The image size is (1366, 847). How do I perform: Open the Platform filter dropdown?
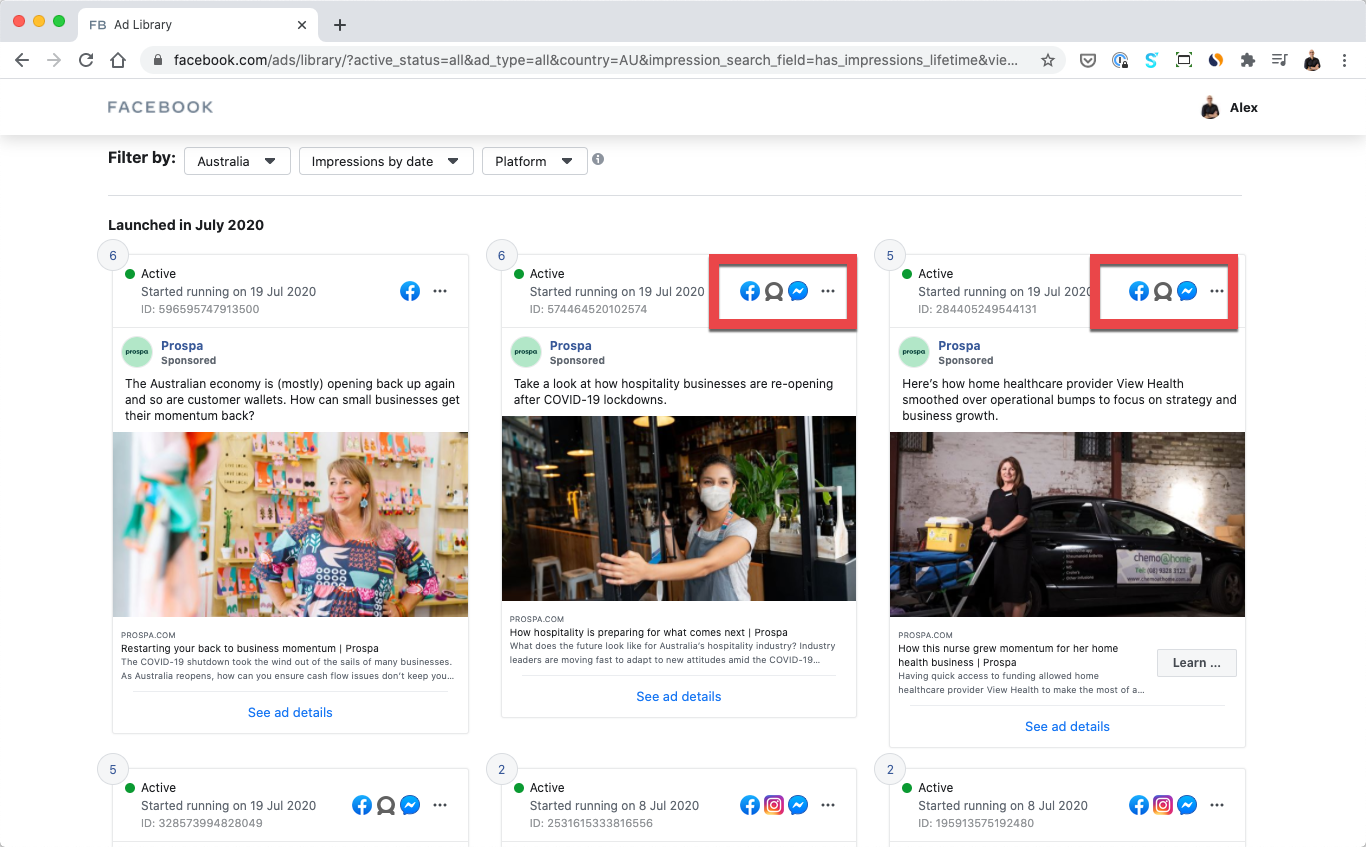coord(534,161)
